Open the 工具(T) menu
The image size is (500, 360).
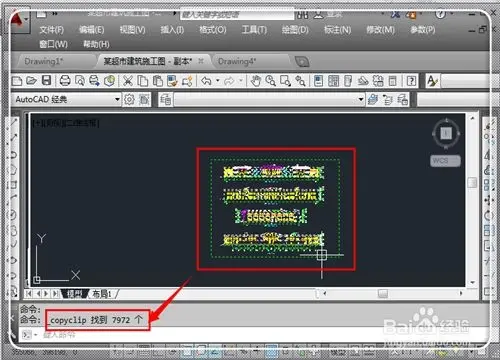tap(254, 30)
